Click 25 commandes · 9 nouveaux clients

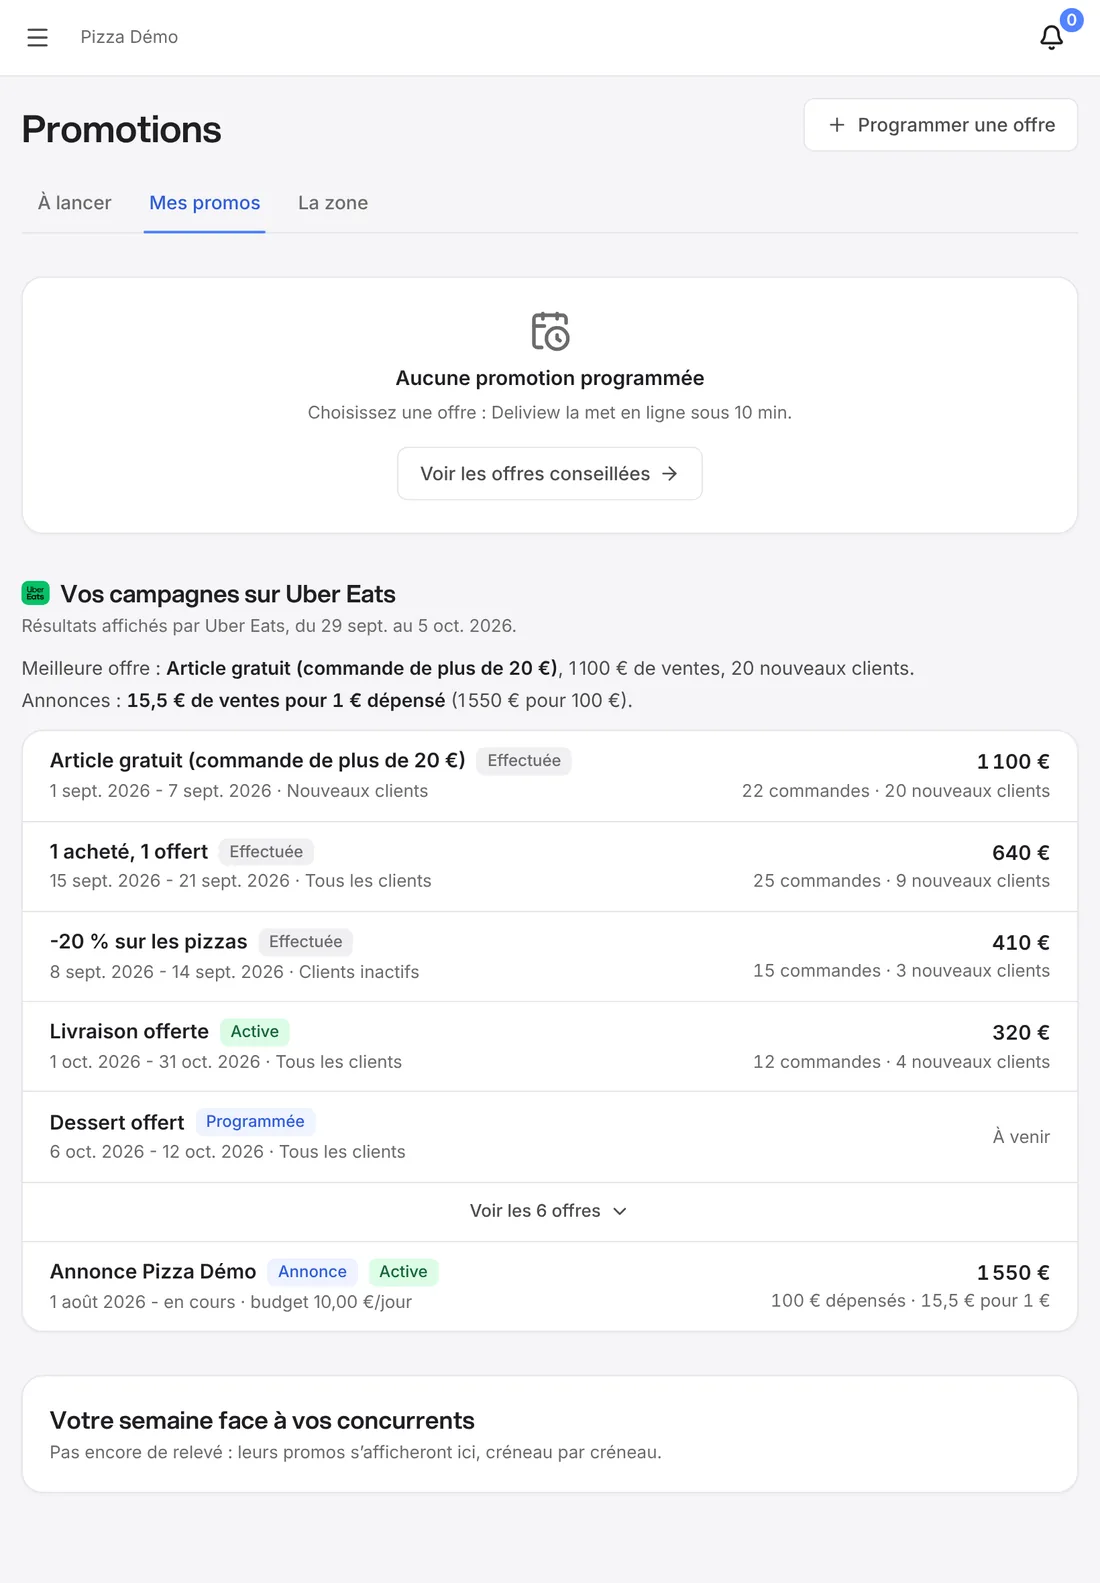901,881
